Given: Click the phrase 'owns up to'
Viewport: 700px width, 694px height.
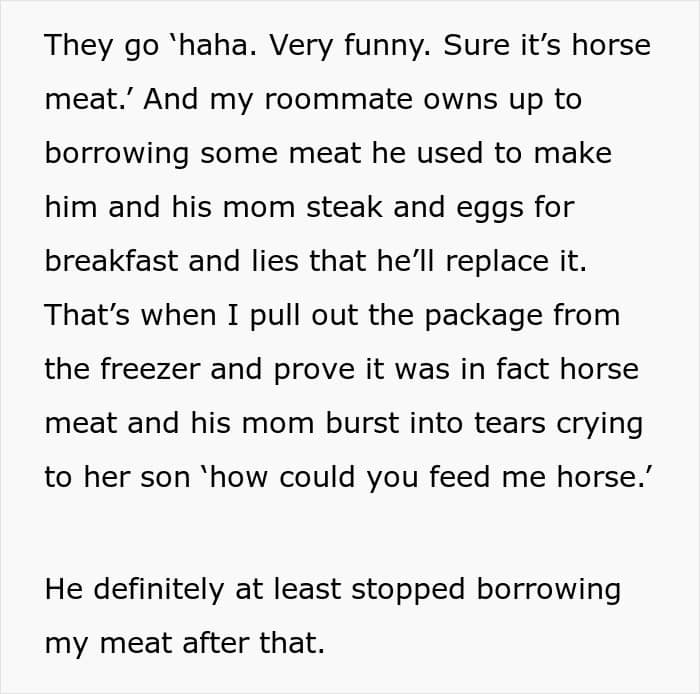Looking at the screenshot, I should click(503, 100).
